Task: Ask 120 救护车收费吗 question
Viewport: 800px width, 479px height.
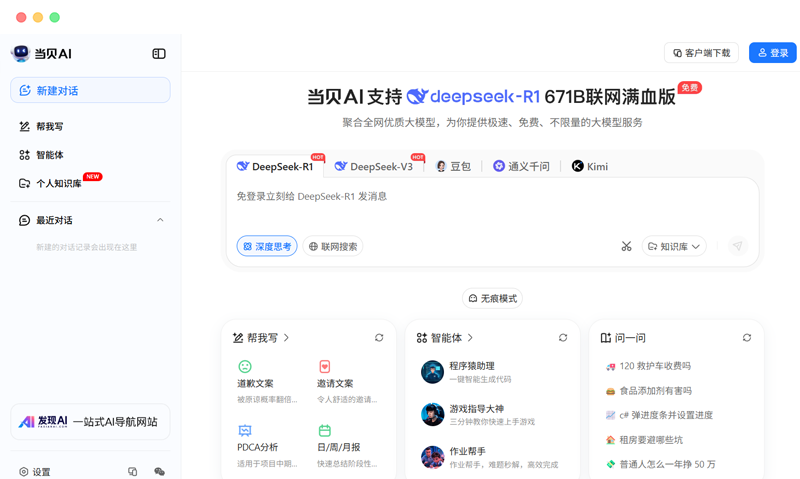Action: (655, 366)
